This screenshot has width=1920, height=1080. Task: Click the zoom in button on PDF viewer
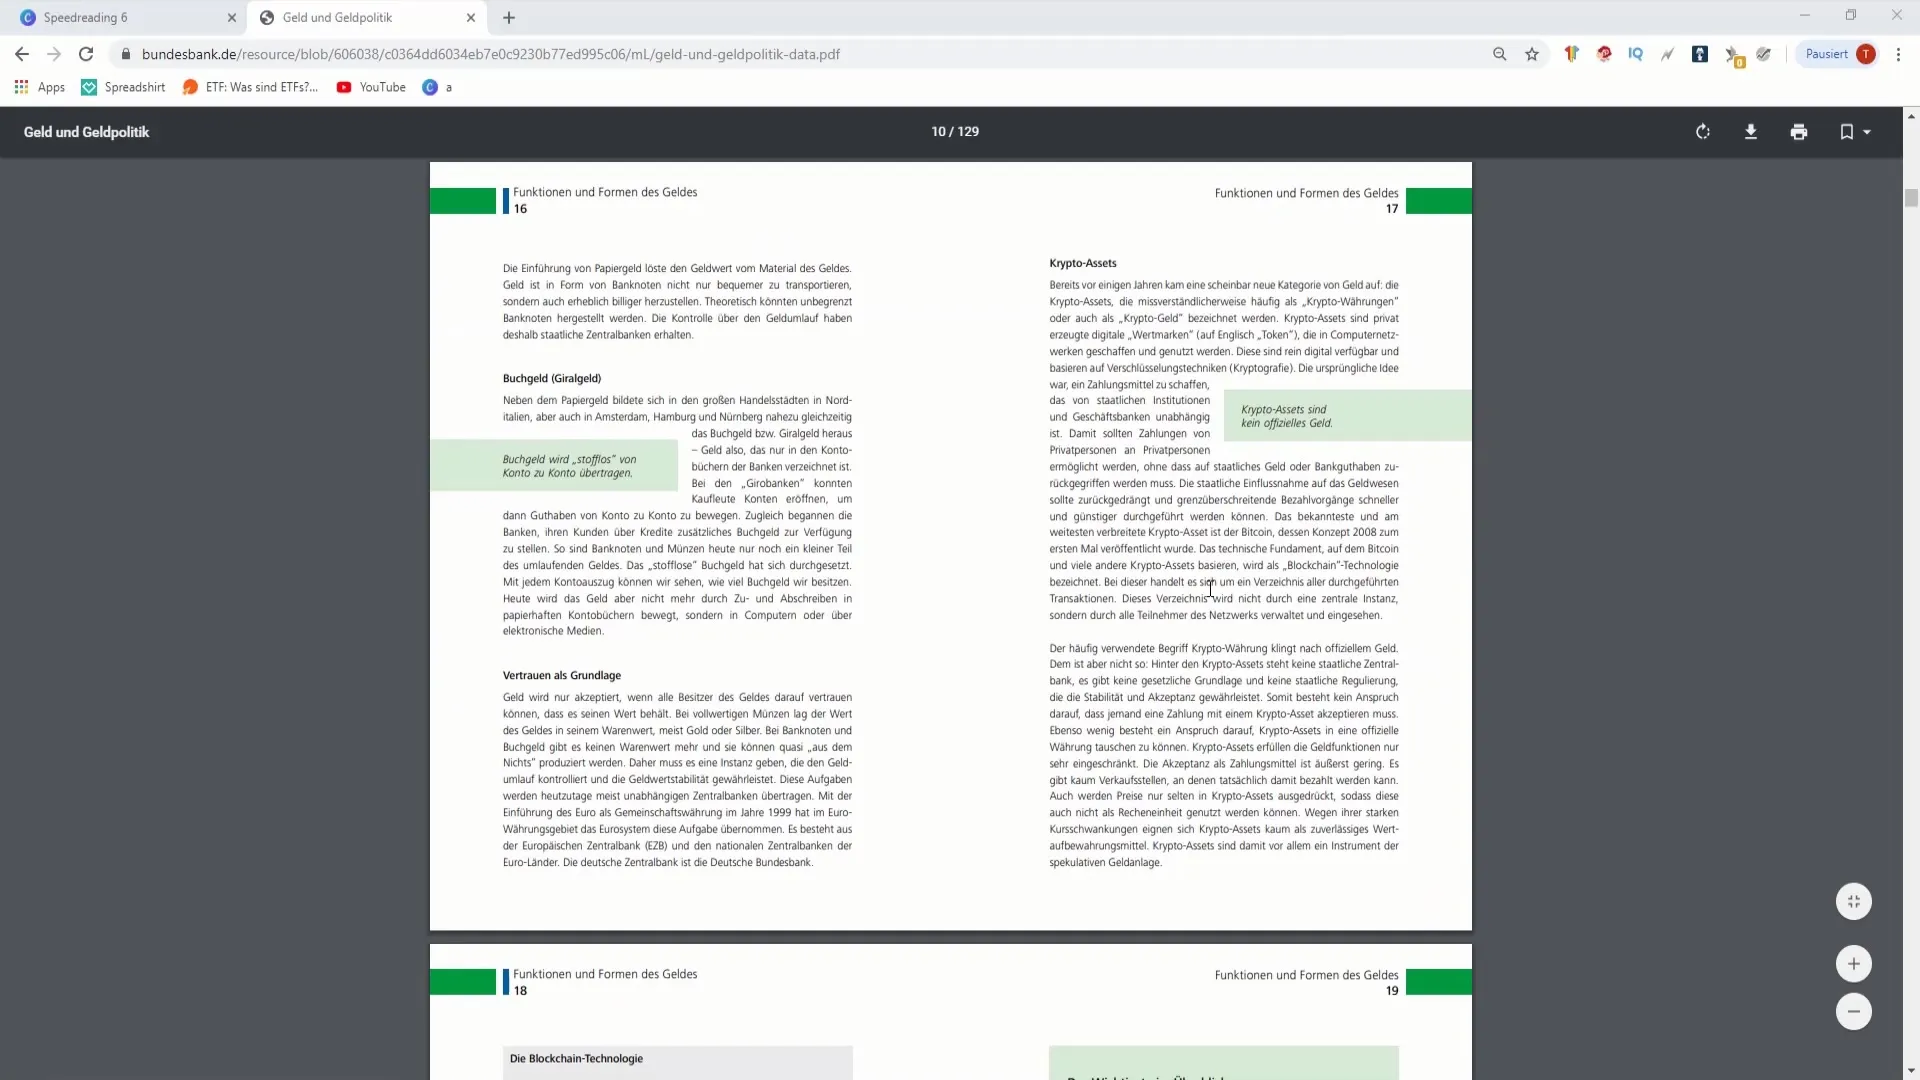pos(1853,963)
